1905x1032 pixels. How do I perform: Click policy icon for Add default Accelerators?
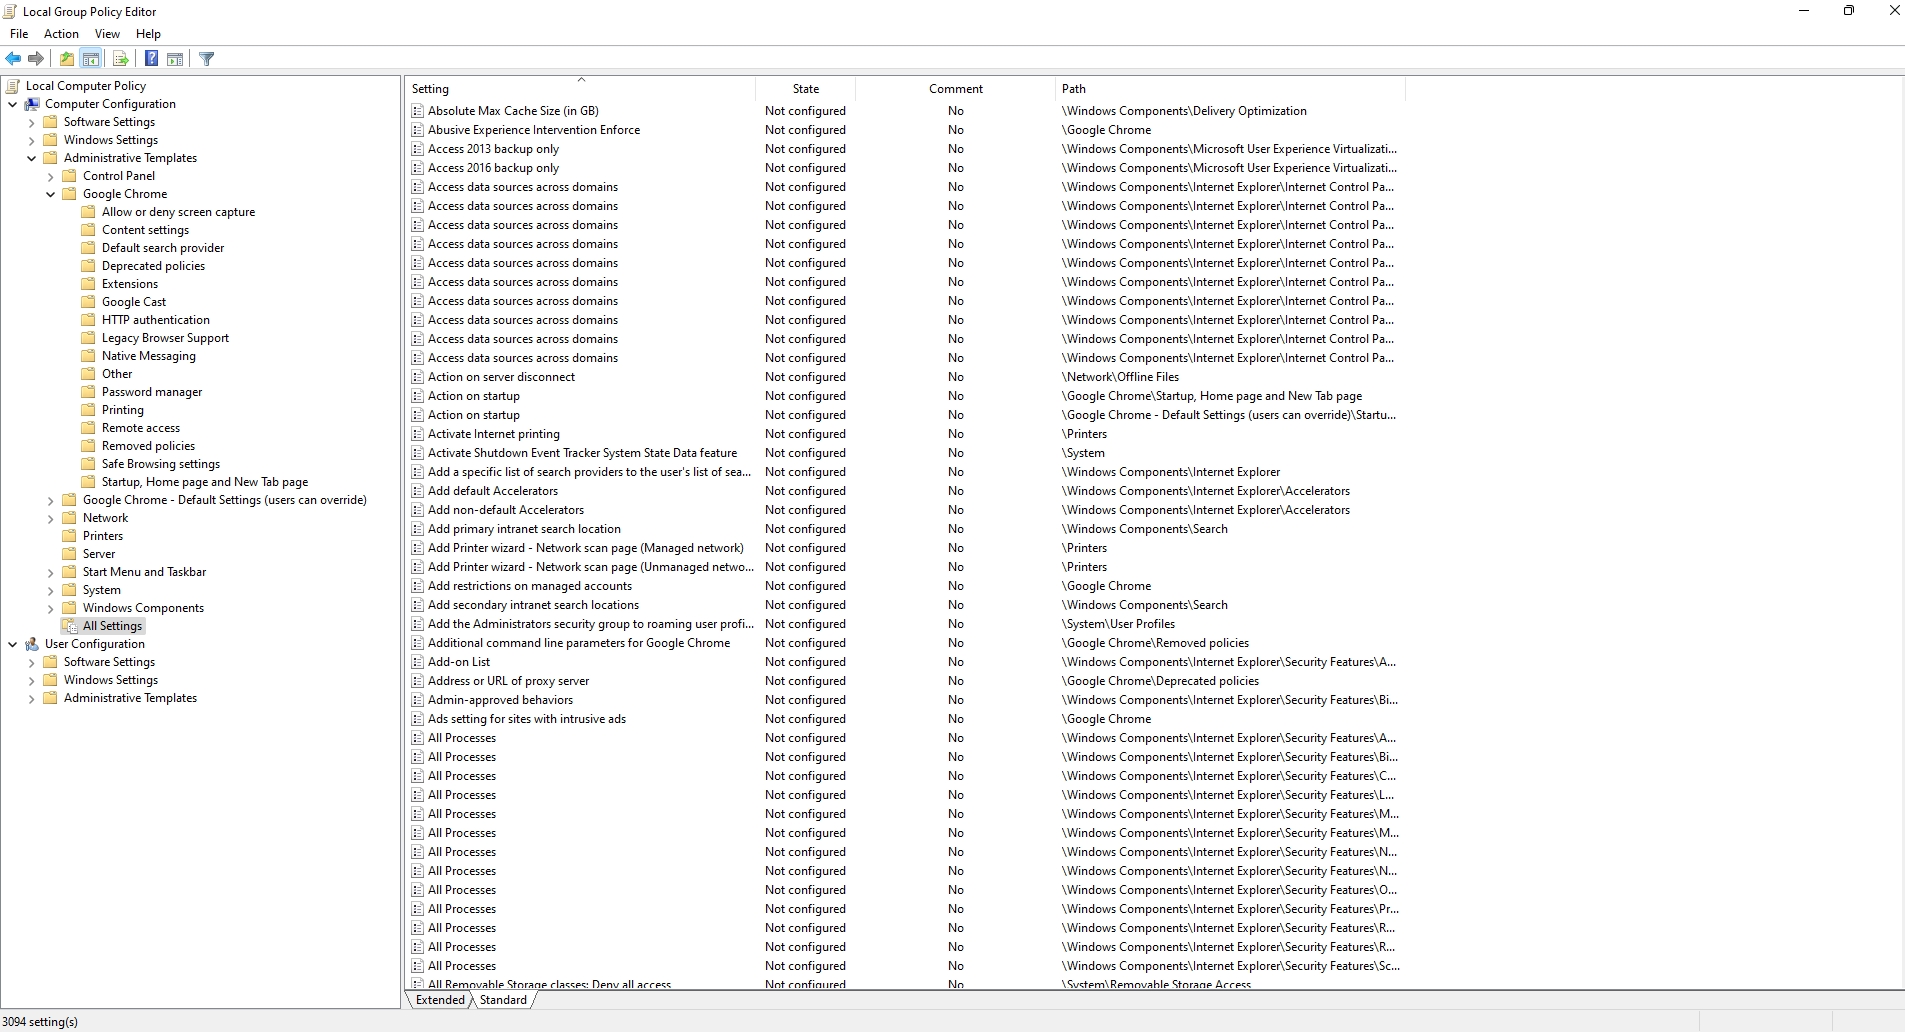(x=418, y=491)
